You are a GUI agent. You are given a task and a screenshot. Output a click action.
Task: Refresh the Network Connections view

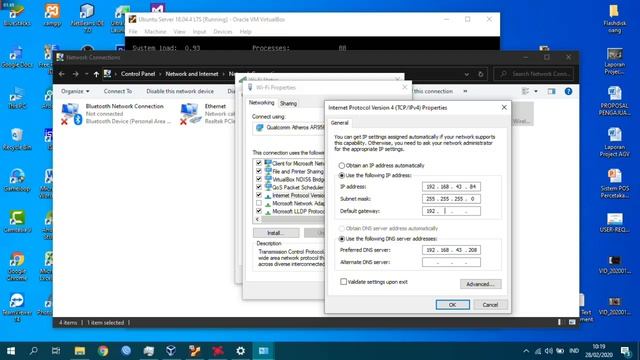[481, 74]
